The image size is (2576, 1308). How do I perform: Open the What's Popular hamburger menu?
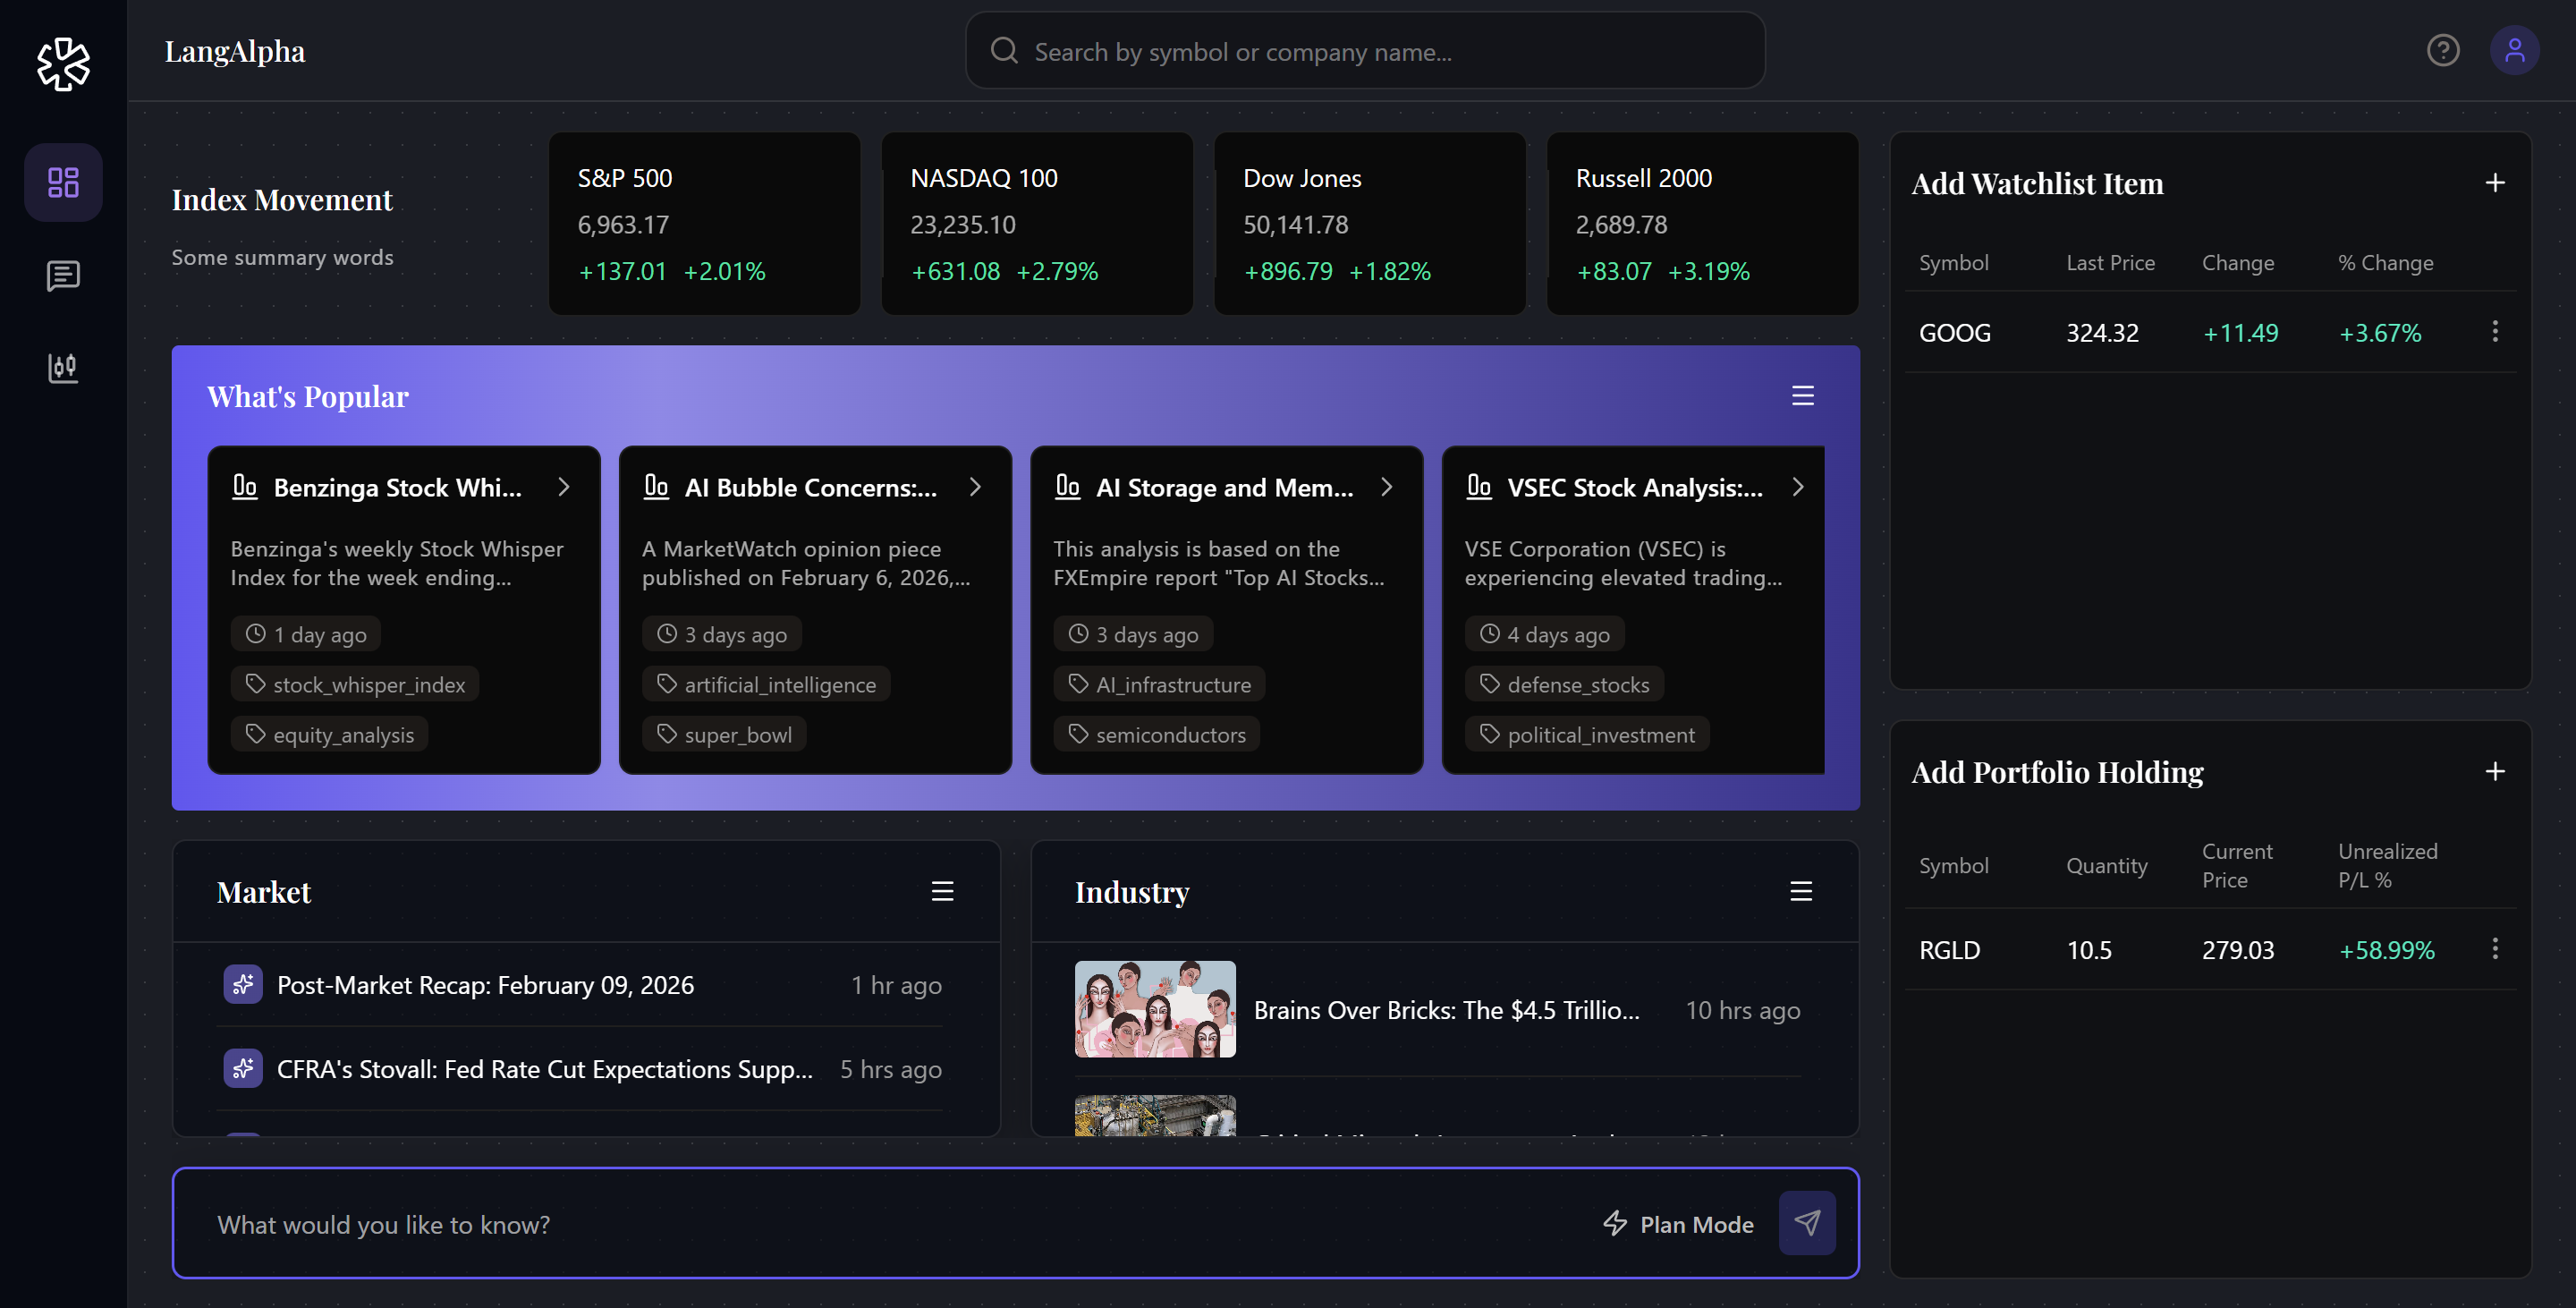[x=1802, y=396]
